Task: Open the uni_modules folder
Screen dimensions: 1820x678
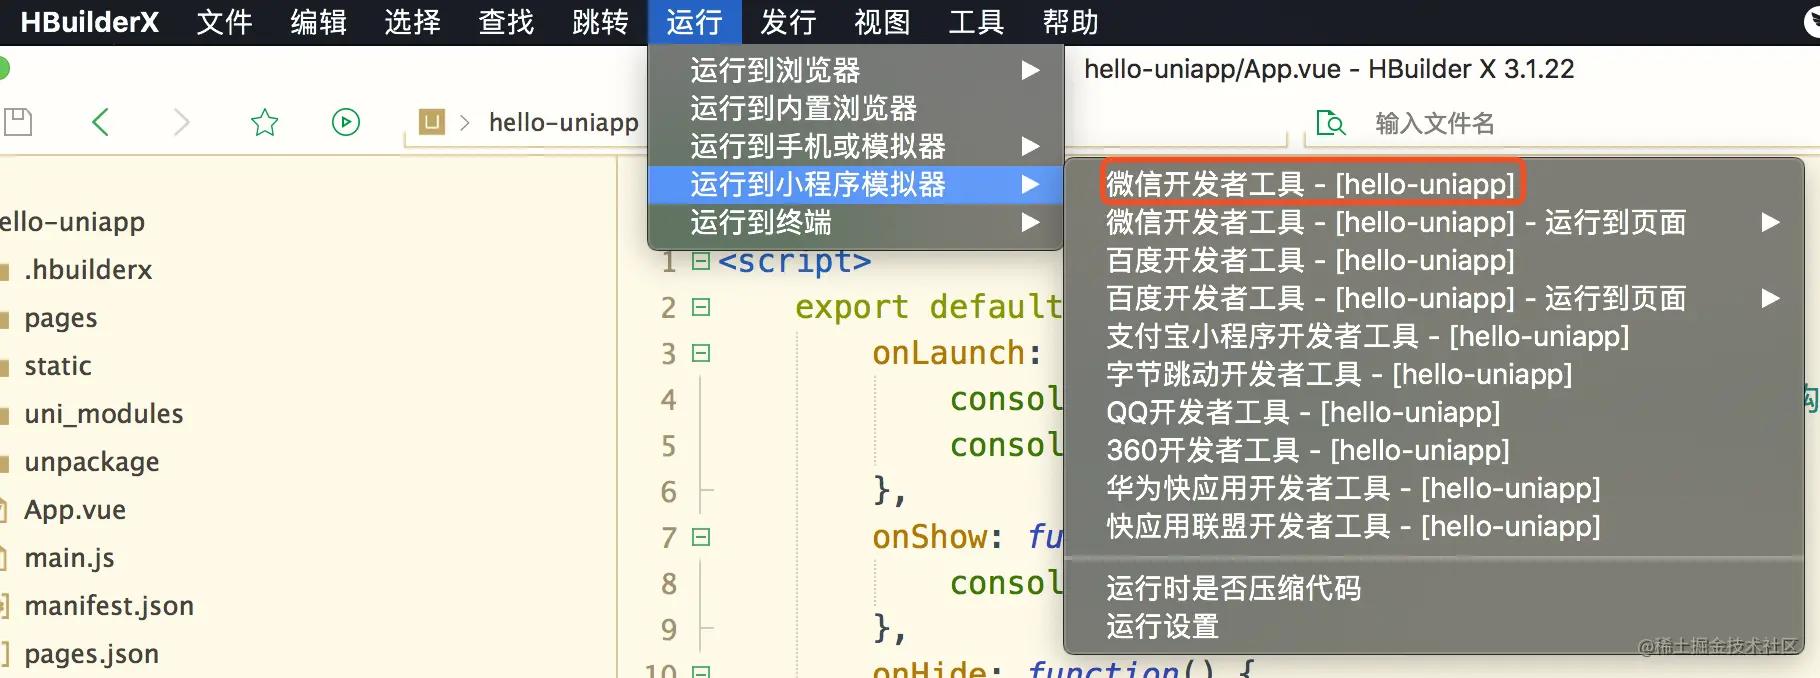Action: [103, 413]
